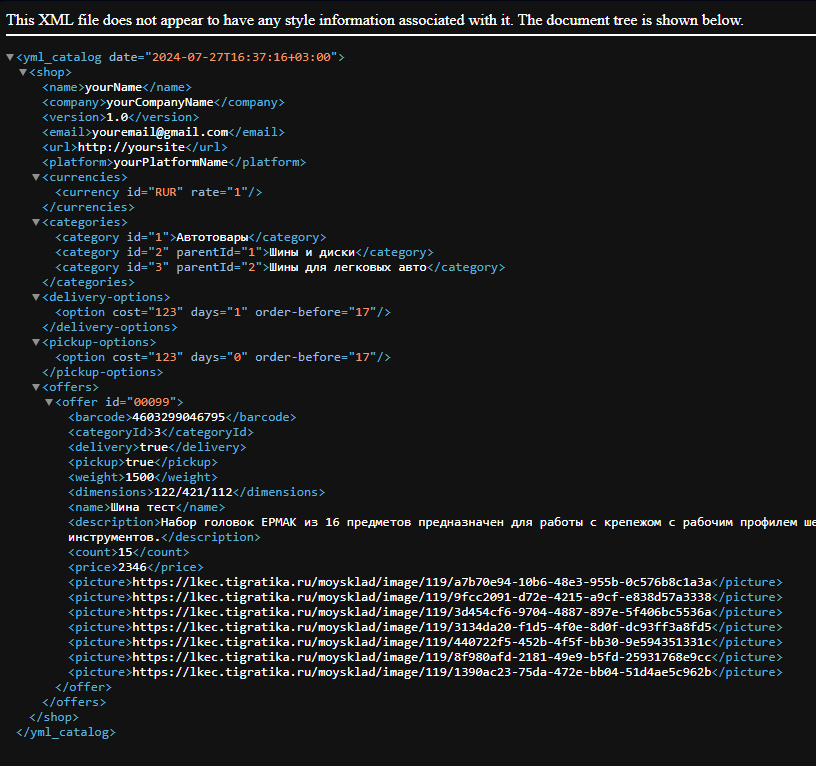Click the picture URL starting 1390ac23

[422, 672]
